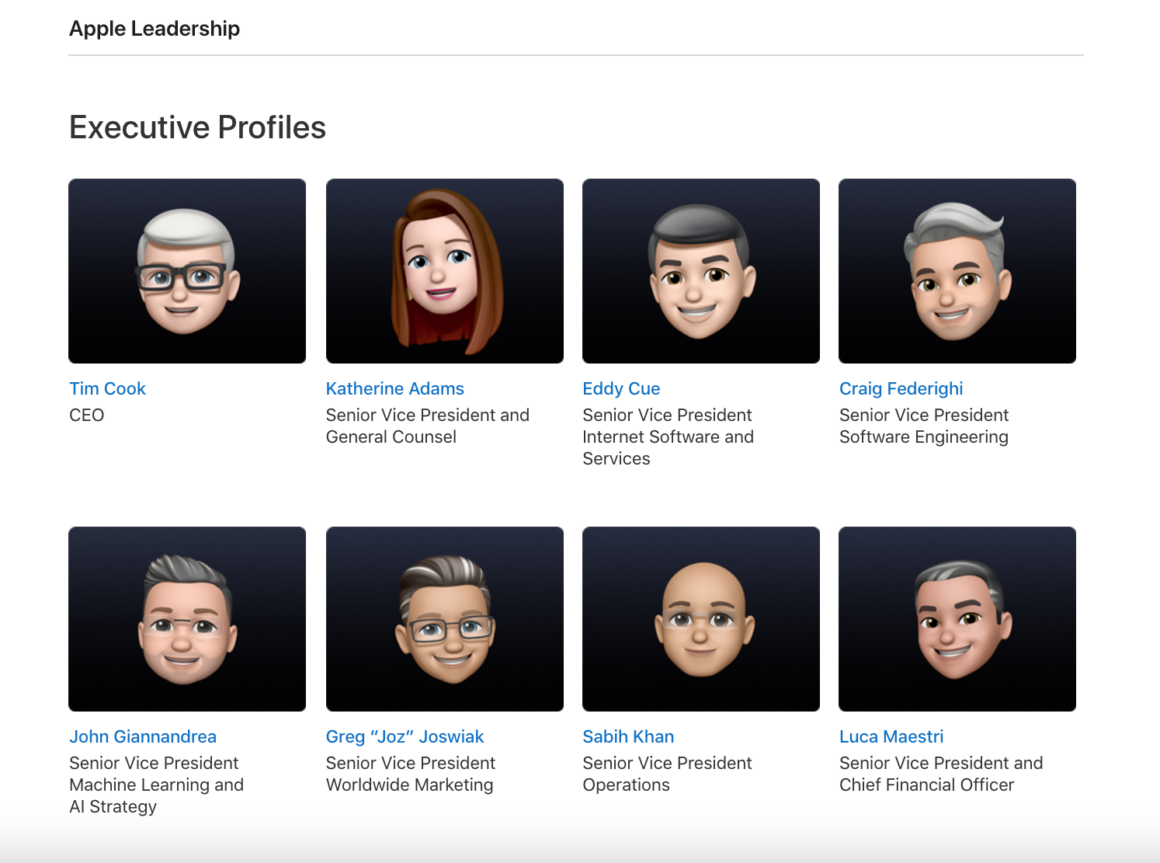
Task: Open Luca Maestri's memoji profile picture
Action: pos(957,619)
